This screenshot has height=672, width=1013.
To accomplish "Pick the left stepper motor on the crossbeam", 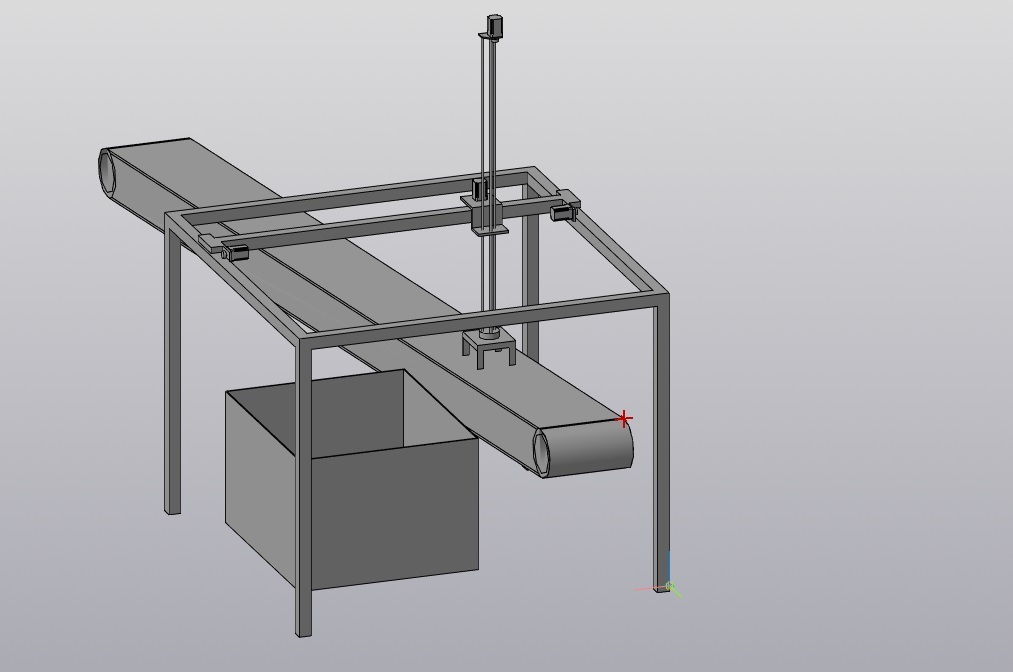I will [236, 252].
